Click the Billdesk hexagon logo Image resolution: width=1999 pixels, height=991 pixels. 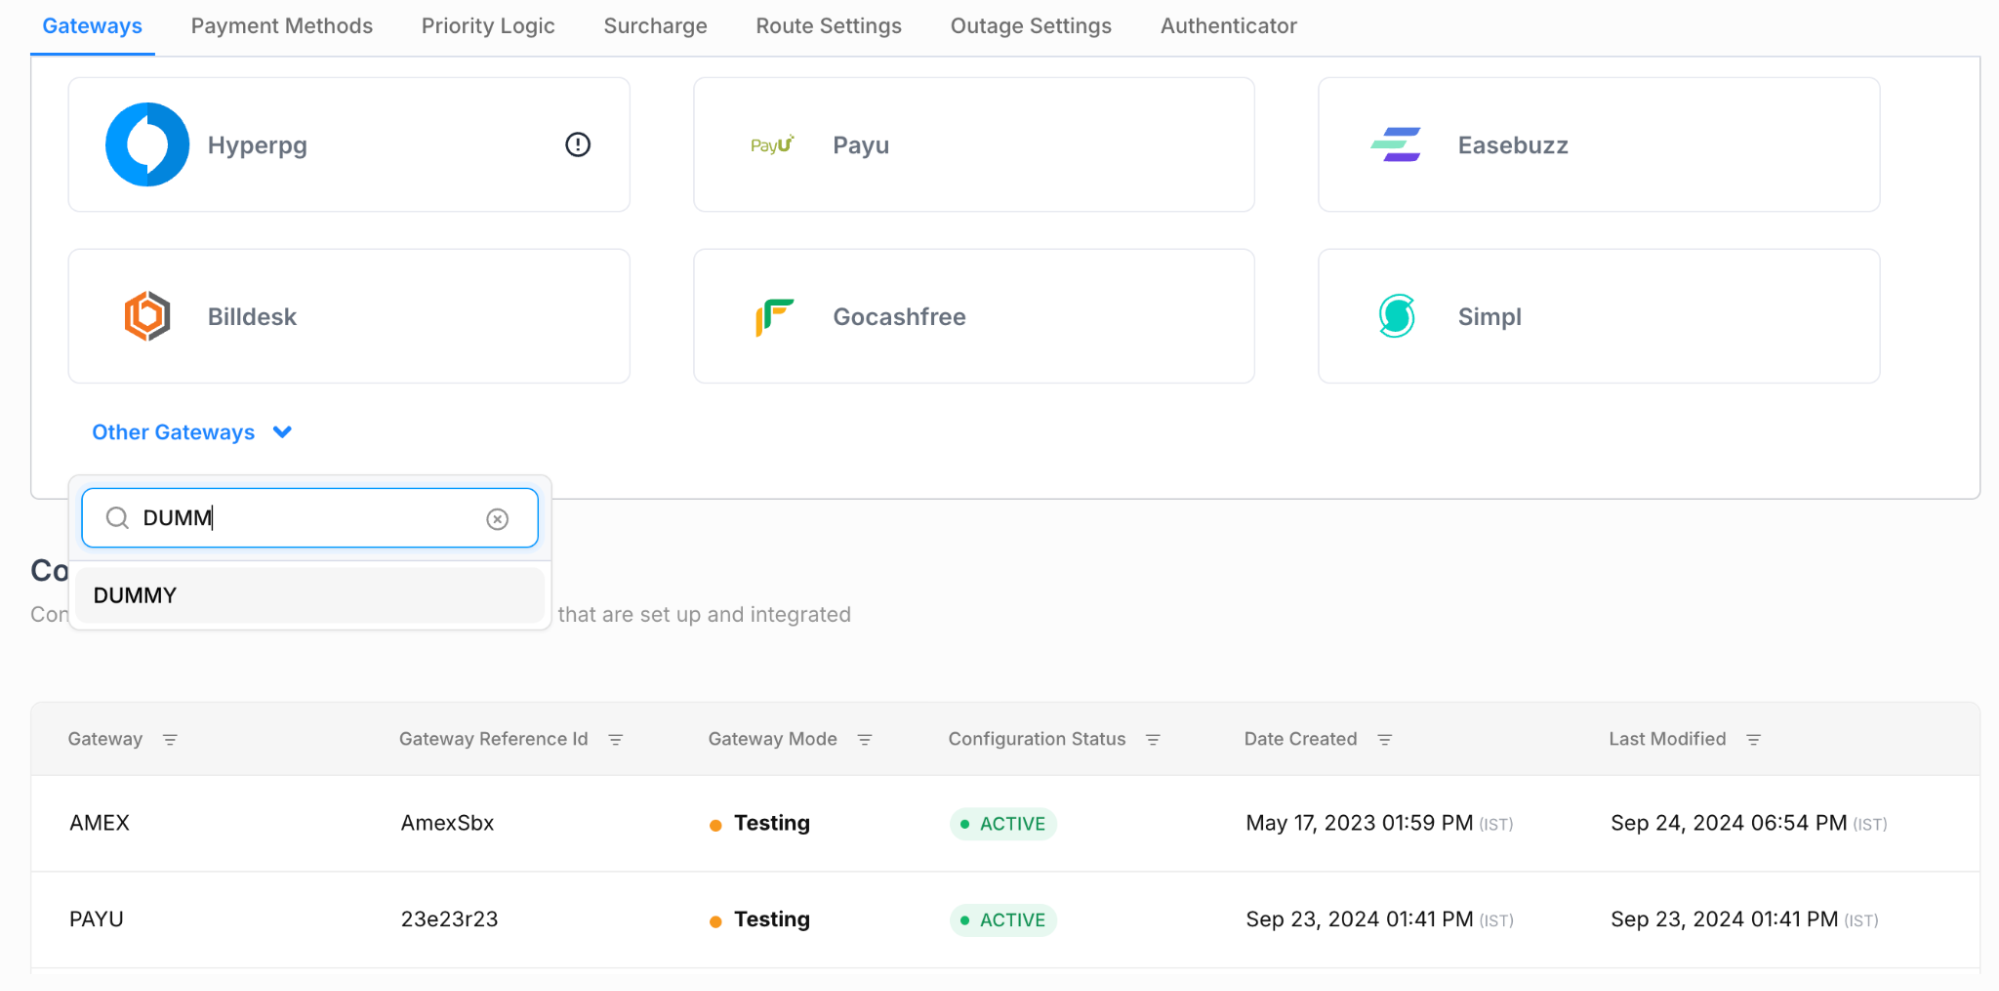[x=147, y=317]
